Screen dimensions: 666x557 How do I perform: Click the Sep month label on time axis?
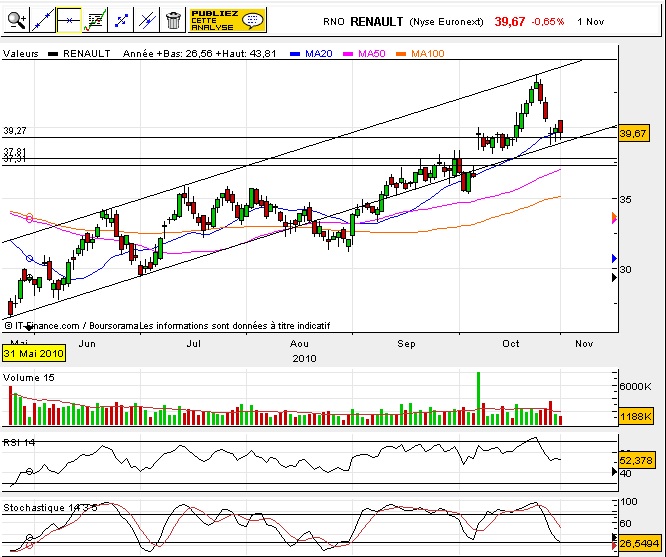tap(406, 343)
